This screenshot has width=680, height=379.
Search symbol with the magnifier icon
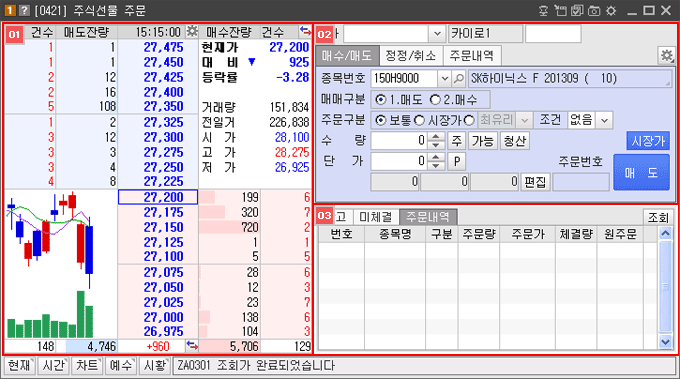tap(458, 78)
